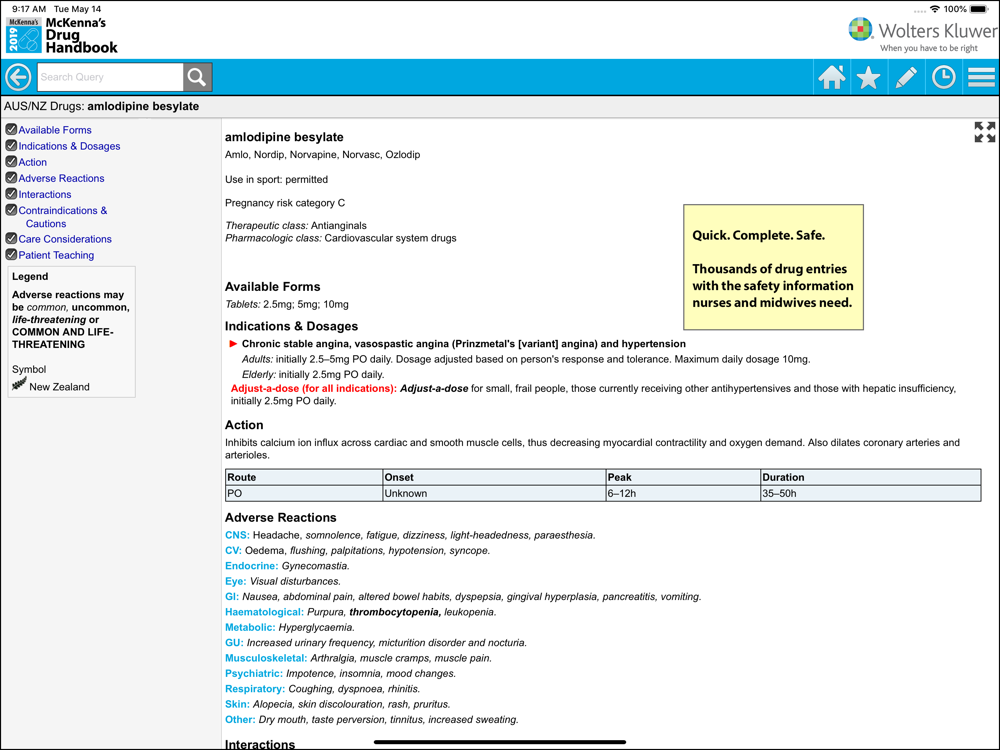Select the Musculoskeletal adverse reactions label

266,658
